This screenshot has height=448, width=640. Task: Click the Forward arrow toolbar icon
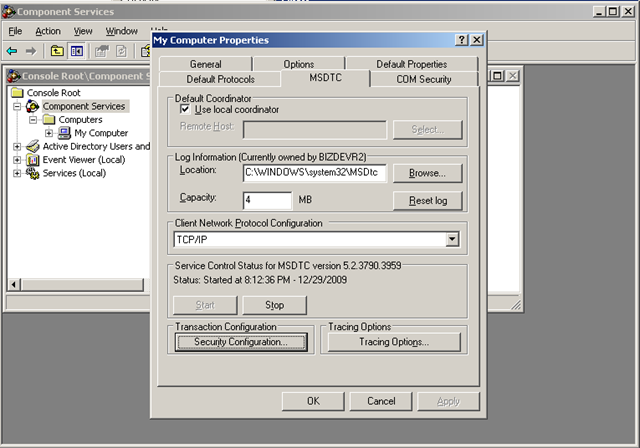point(31,51)
